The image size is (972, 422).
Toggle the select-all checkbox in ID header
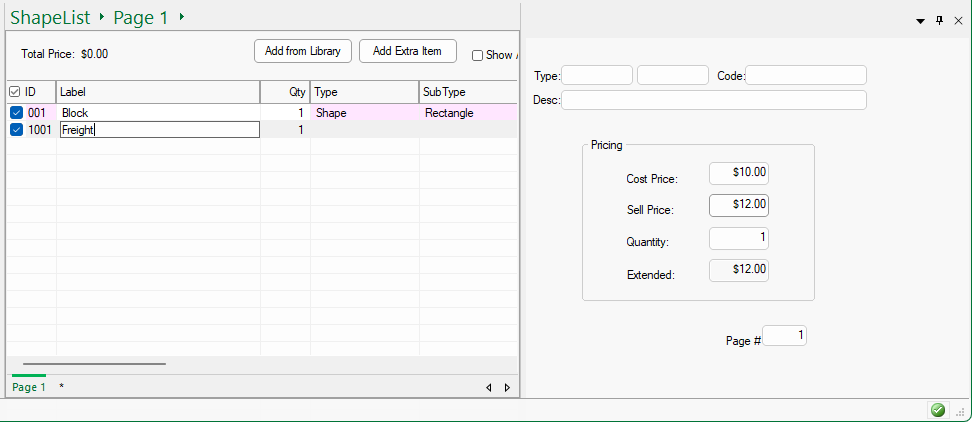(15, 92)
